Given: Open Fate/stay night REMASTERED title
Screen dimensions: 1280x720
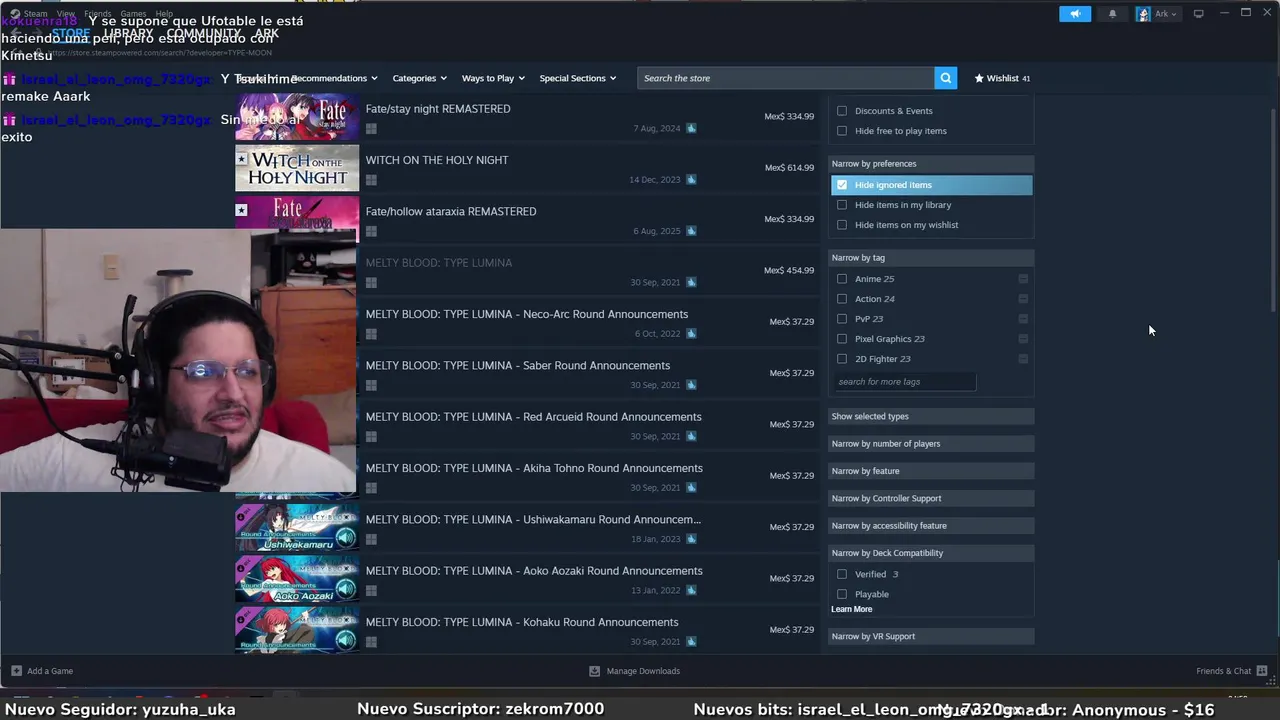Looking at the screenshot, I should point(438,109).
